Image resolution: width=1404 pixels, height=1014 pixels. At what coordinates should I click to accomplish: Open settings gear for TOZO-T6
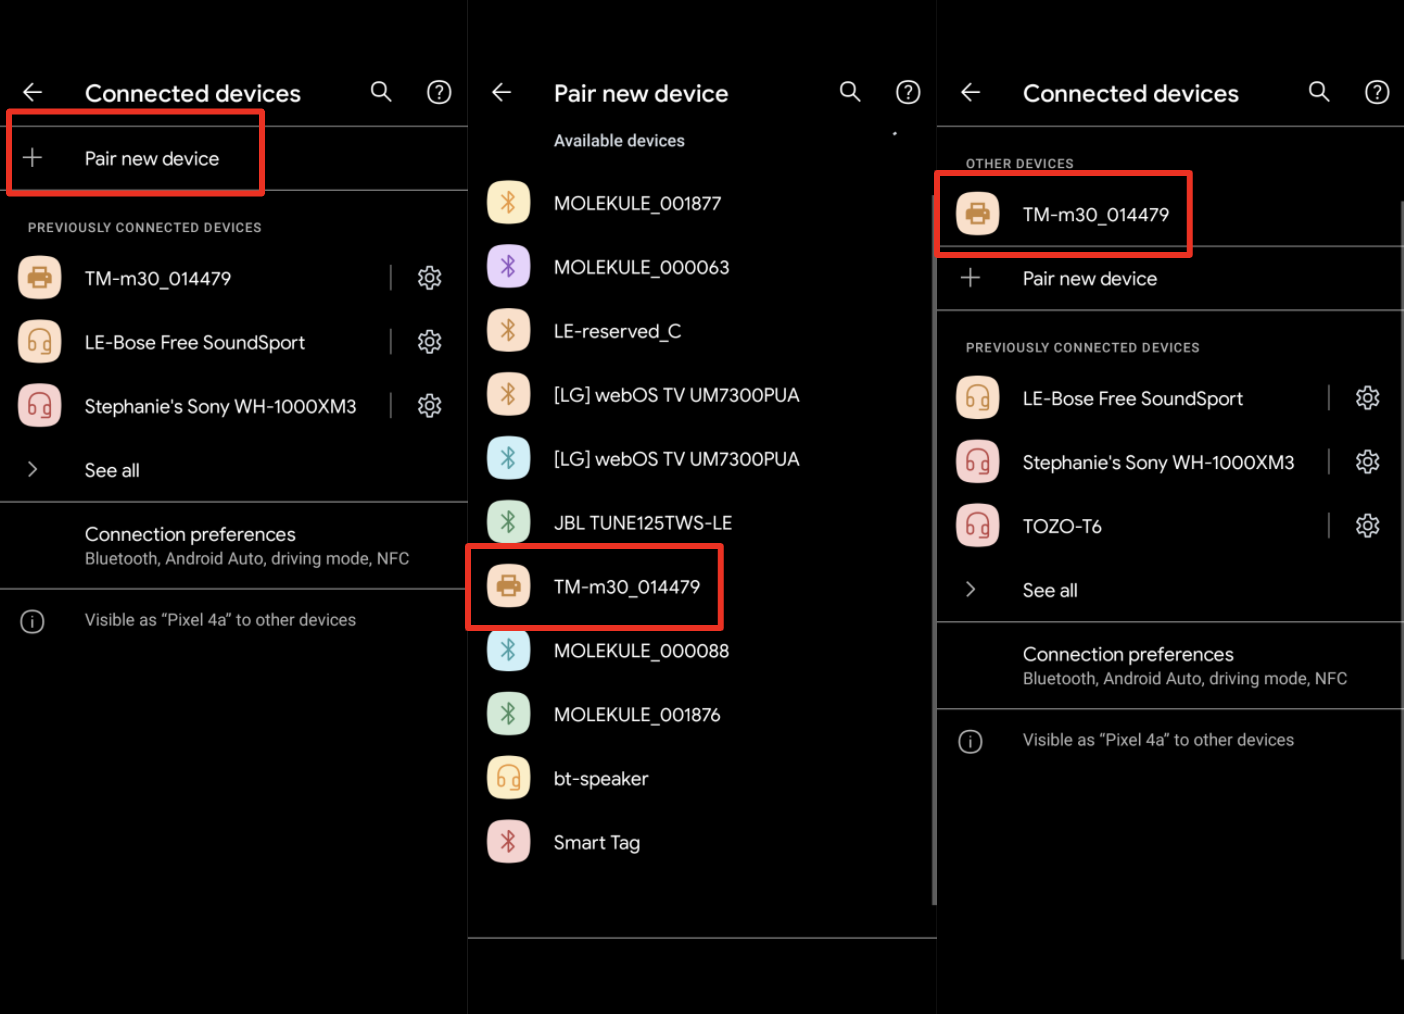1367,526
